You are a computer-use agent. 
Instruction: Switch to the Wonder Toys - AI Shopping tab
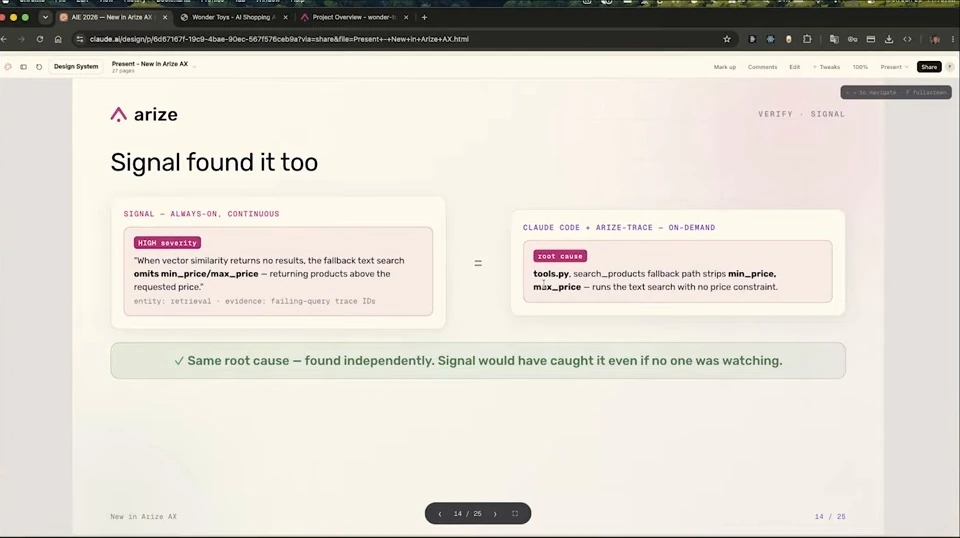click(x=233, y=17)
